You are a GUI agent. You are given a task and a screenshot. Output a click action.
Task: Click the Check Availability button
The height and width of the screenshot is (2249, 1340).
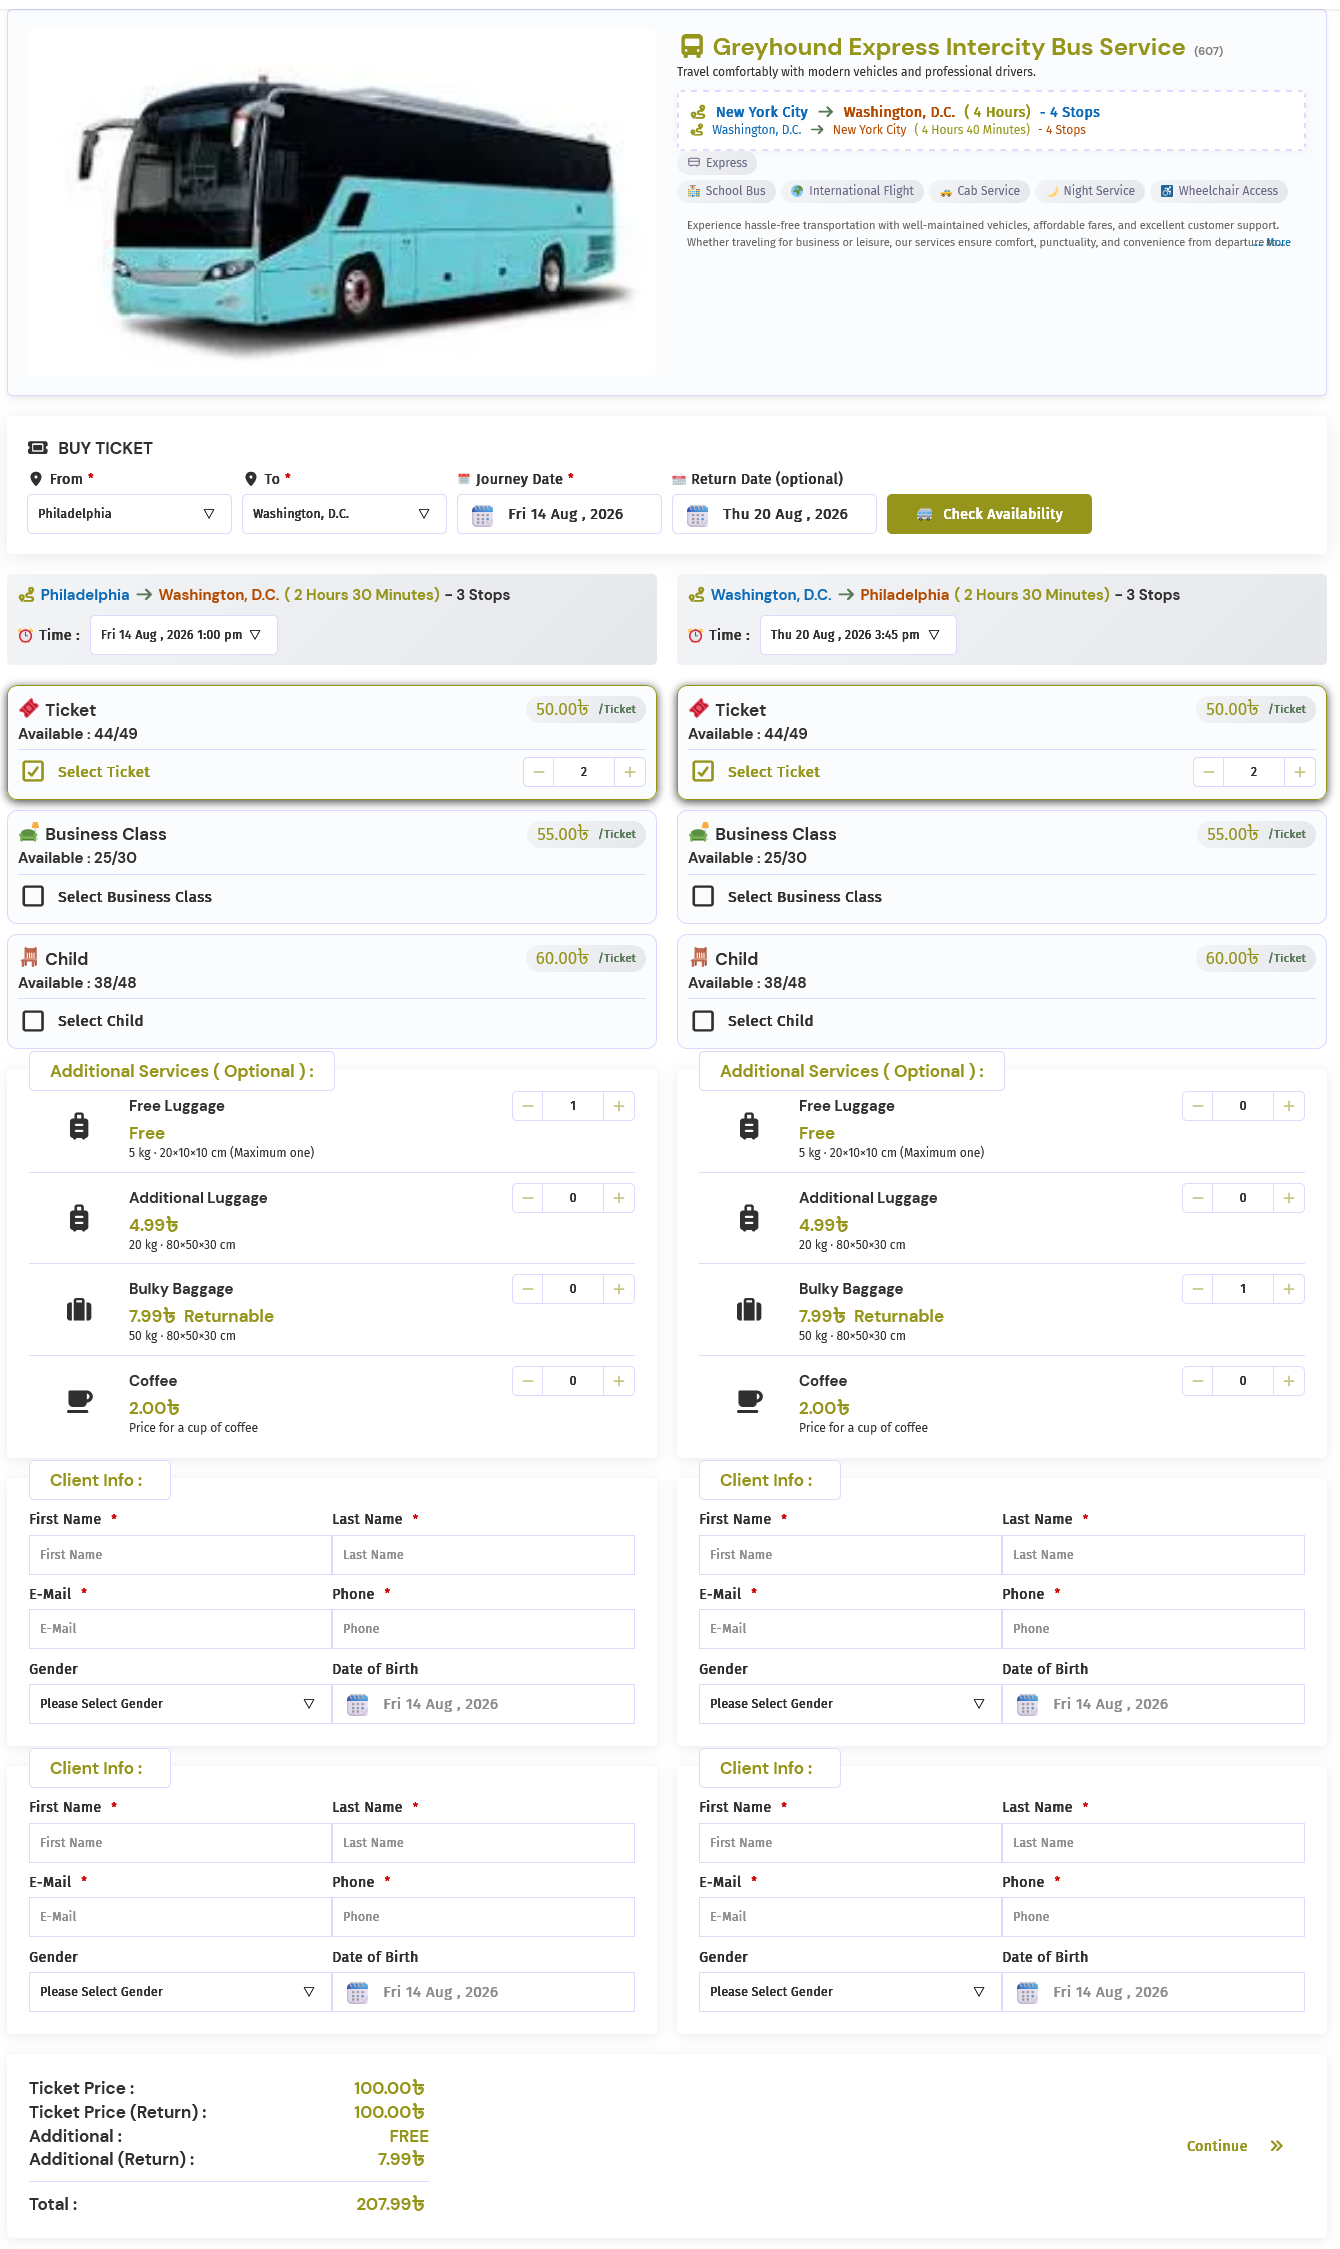(x=989, y=514)
